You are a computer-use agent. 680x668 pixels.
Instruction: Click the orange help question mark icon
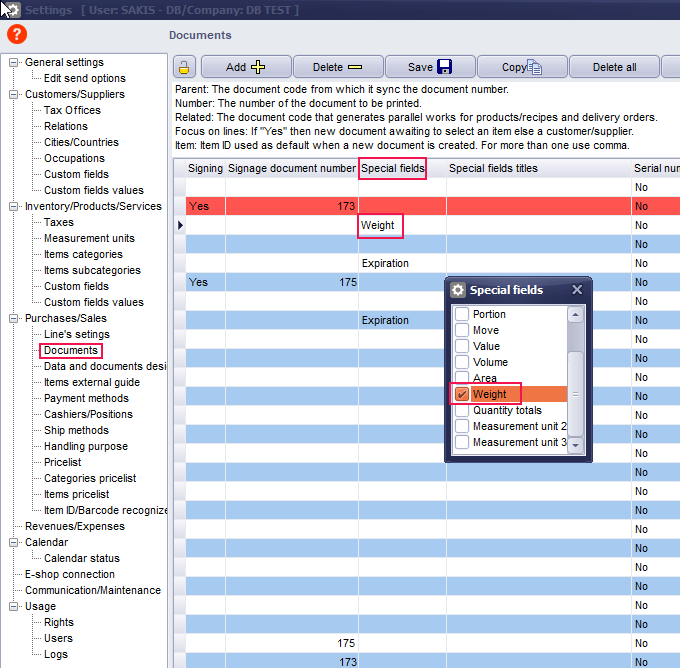17,34
